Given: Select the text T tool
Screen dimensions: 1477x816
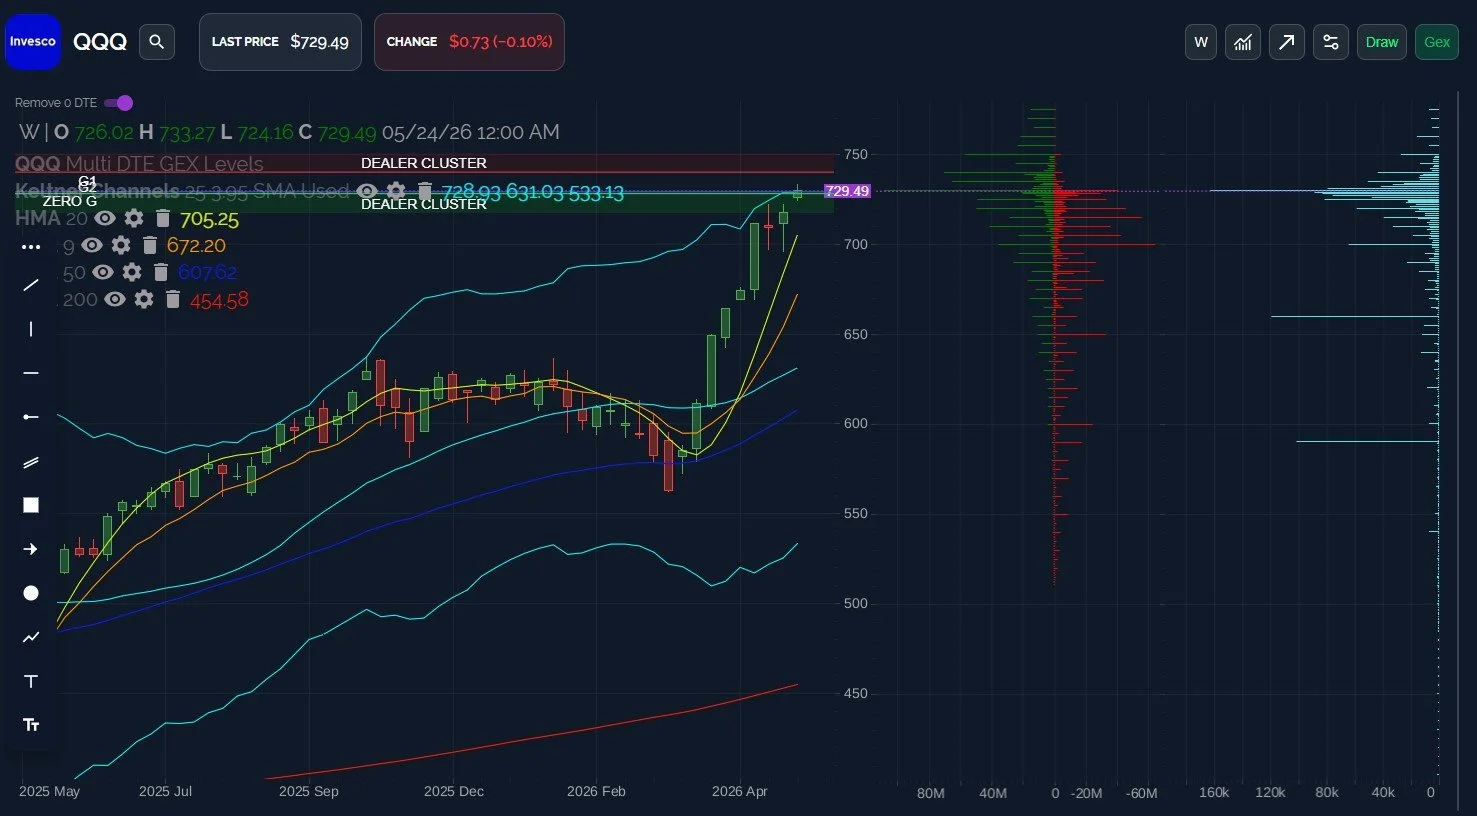Looking at the screenshot, I should click(31, 681).
